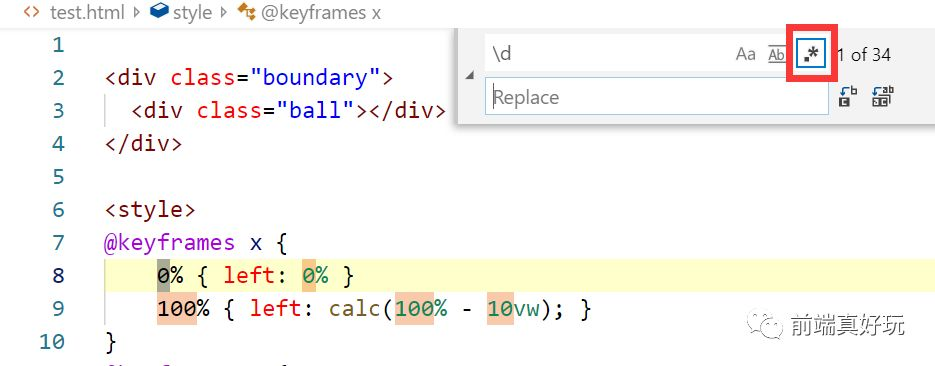This screenshot has height=366, width=935.
Task: Click the orange symbol icon before @keyframes
Action: click(246, 11)
